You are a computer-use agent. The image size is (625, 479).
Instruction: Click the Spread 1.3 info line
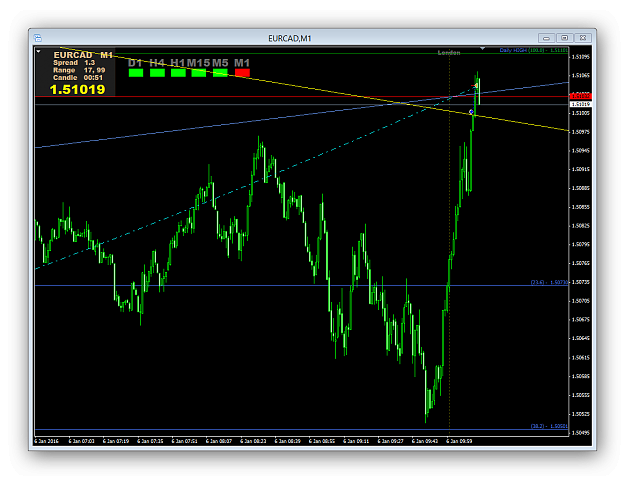click(74, 63)
